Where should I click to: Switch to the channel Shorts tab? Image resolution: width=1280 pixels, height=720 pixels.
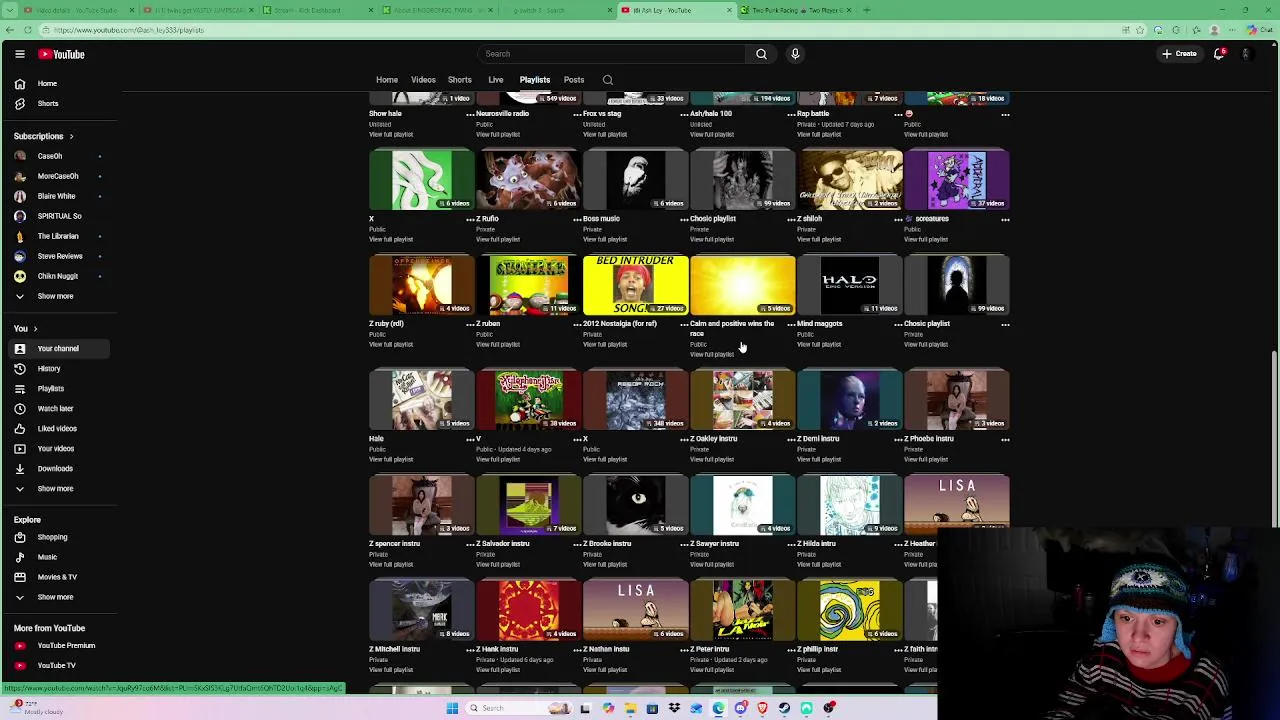click(x=460, y=80)
